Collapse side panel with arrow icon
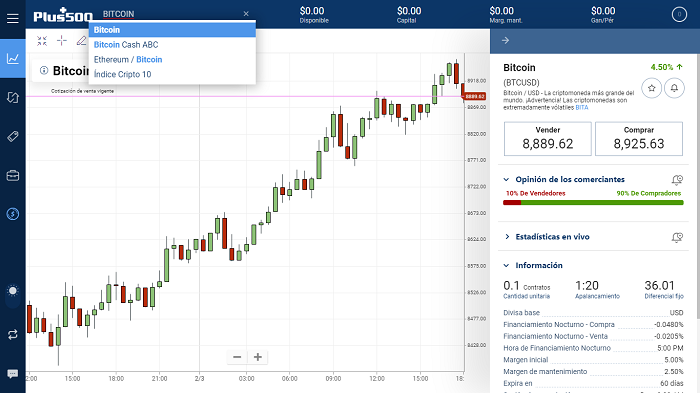The height and width of the screenshot is (393, 700). pos(505,40)
